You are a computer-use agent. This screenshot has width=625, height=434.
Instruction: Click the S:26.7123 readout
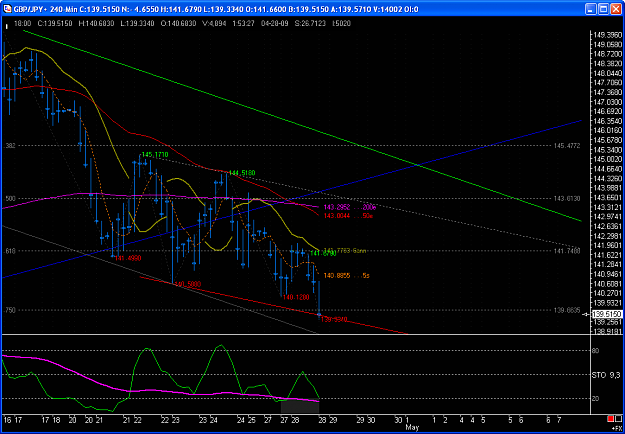(312, 24)
